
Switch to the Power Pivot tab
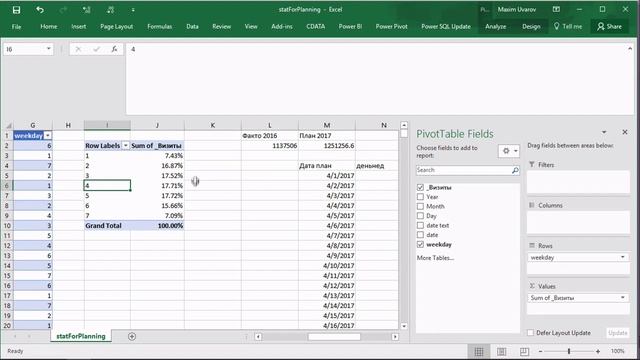point(391,27)
